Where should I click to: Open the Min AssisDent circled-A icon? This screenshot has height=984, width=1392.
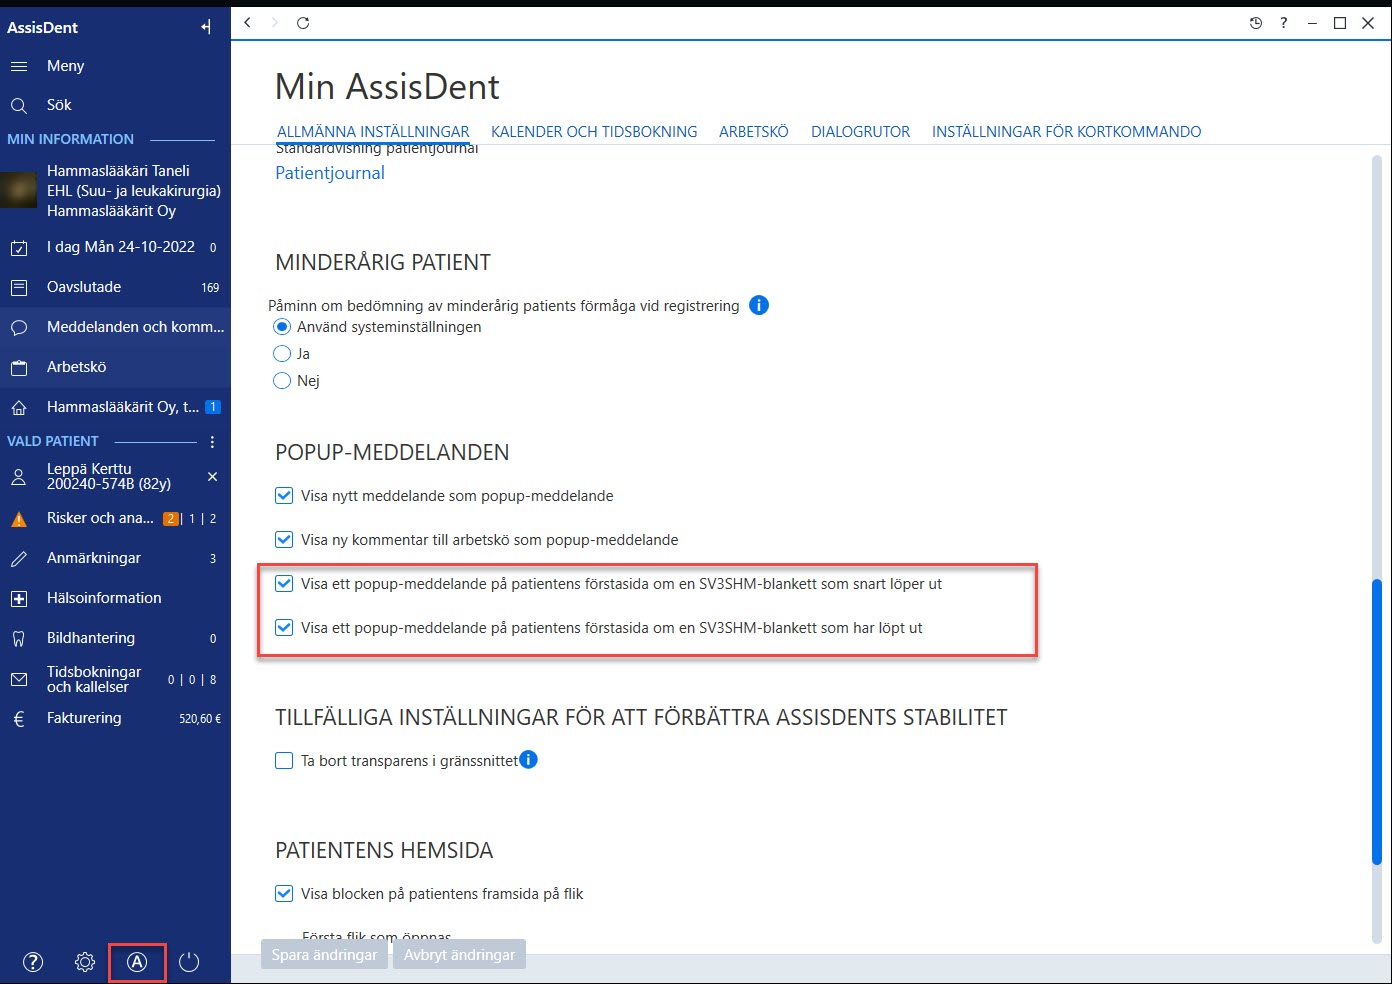(137, 962)
